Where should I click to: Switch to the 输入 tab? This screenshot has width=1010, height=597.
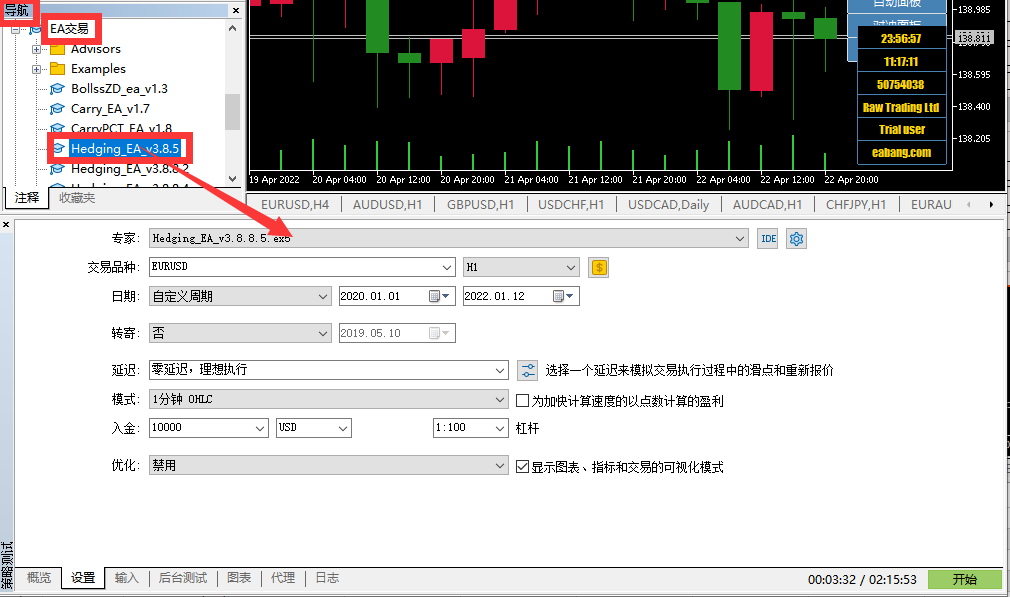127,578
